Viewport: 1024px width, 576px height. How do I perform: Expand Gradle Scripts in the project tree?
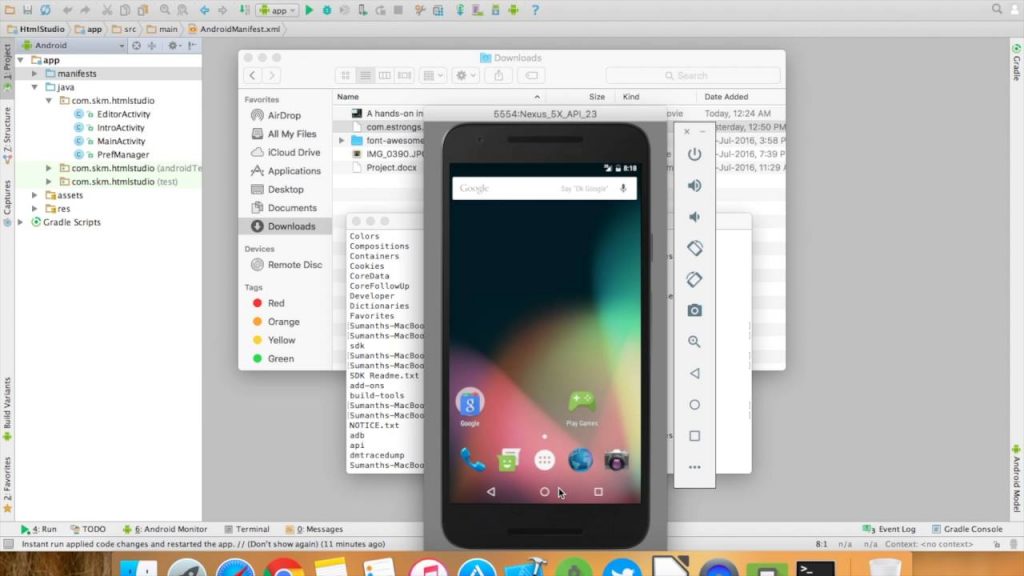(22, 222)
